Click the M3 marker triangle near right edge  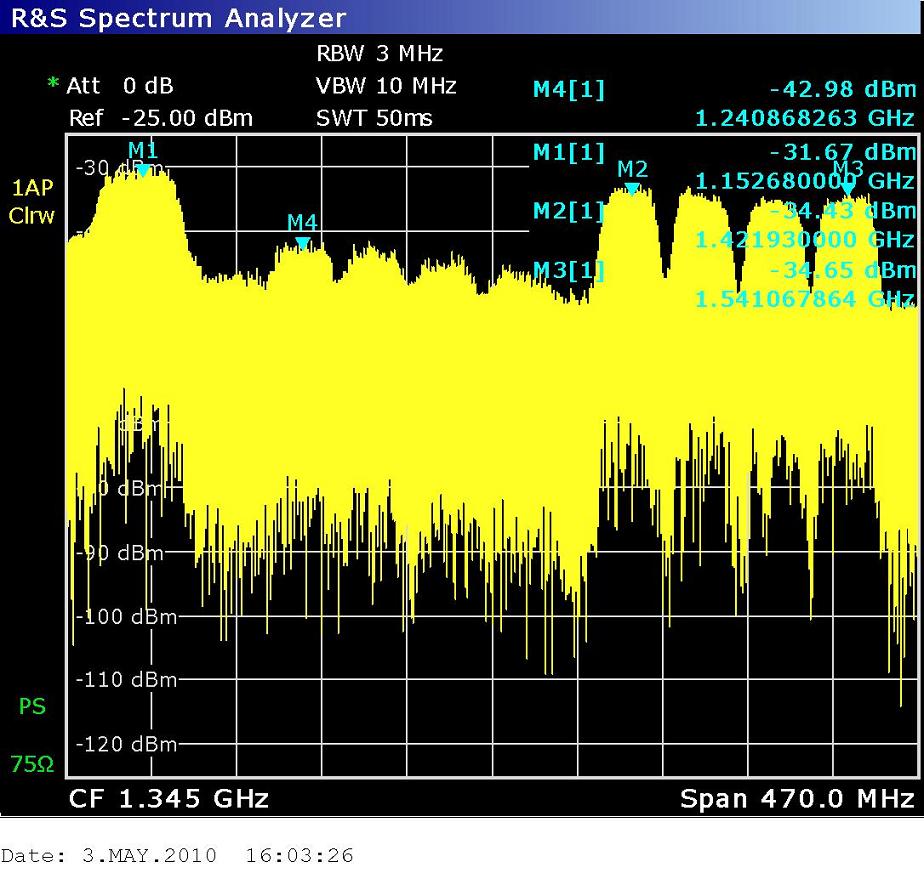(848, 188)
